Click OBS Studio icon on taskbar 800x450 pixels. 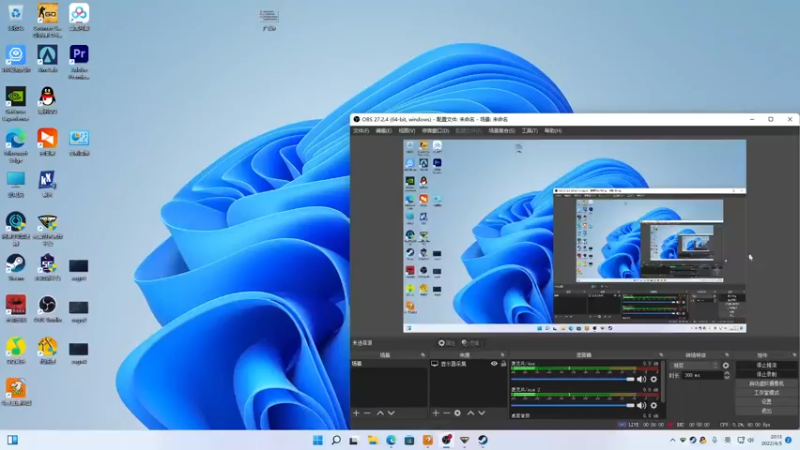446,440
